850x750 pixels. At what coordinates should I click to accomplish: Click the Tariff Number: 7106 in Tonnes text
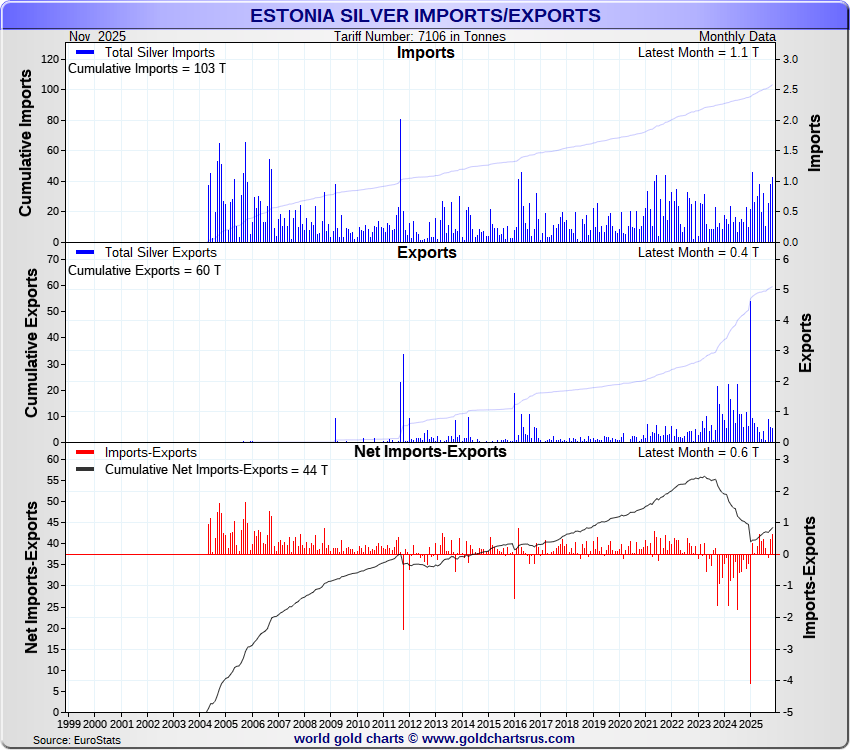(x=420, y=36)
